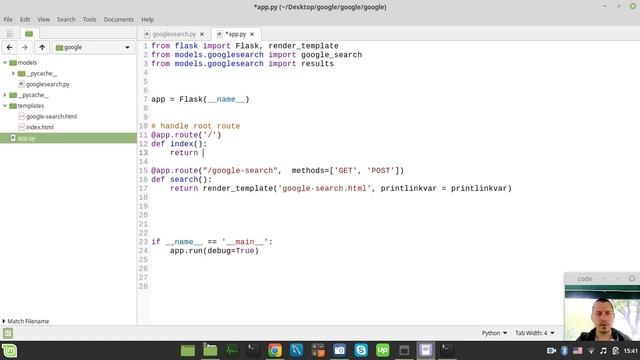The image size is (640, 360).
Task: Open the File menu
Action: [8, 19]
